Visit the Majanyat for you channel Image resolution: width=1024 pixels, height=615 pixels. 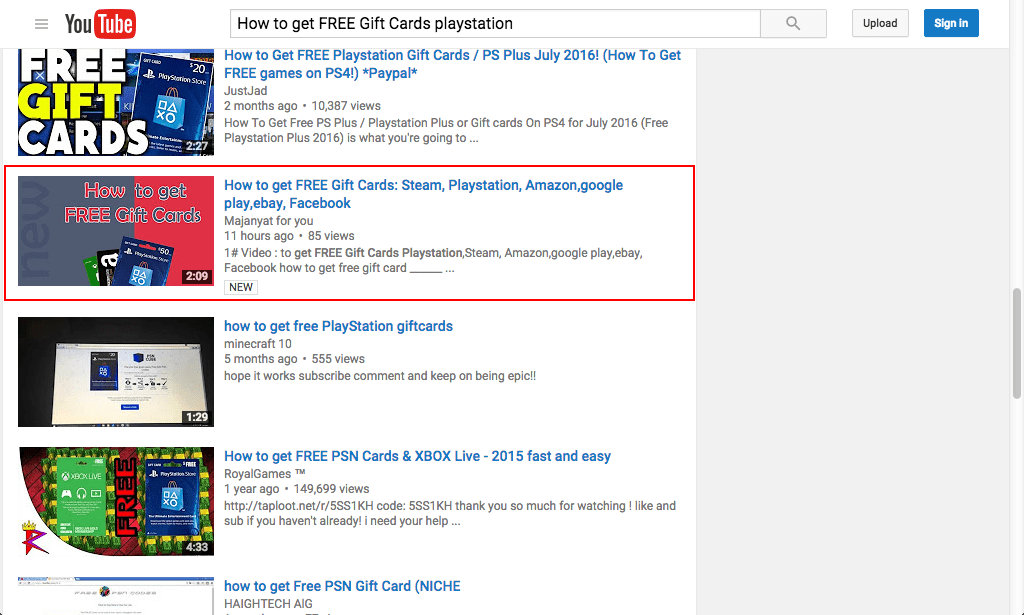(268, 221)
